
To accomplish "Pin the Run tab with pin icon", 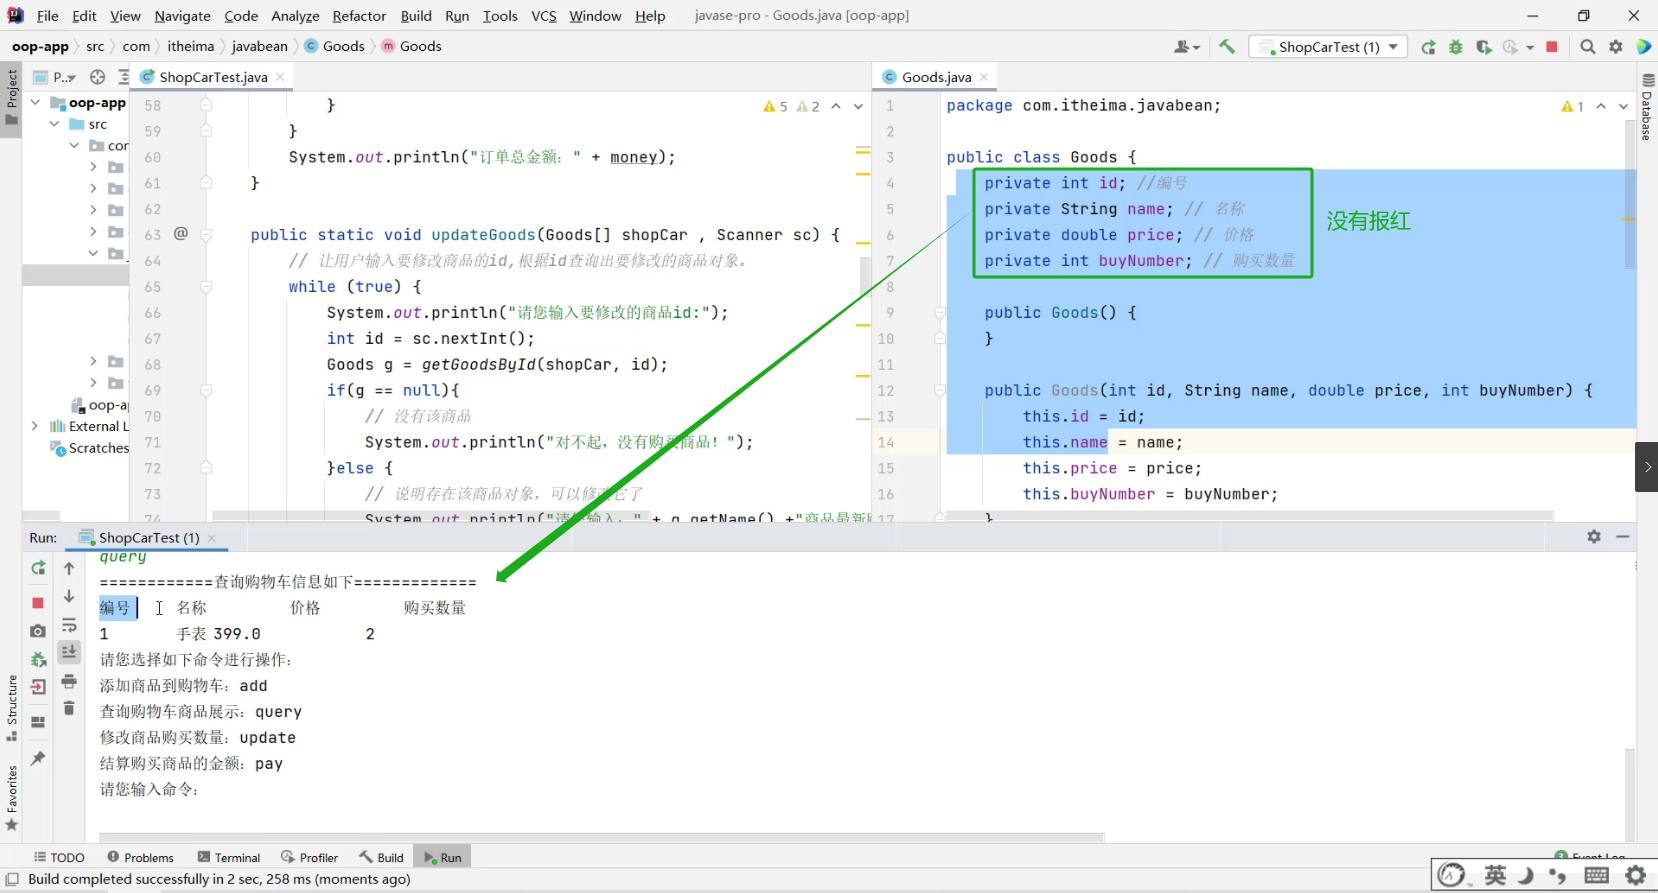I will (38, 759).
